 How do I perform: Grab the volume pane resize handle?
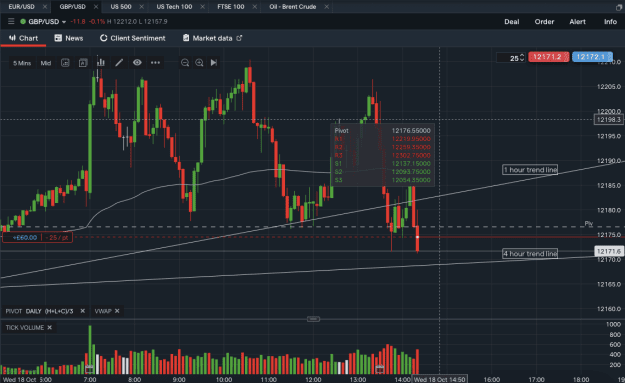(x=313, y=319)
